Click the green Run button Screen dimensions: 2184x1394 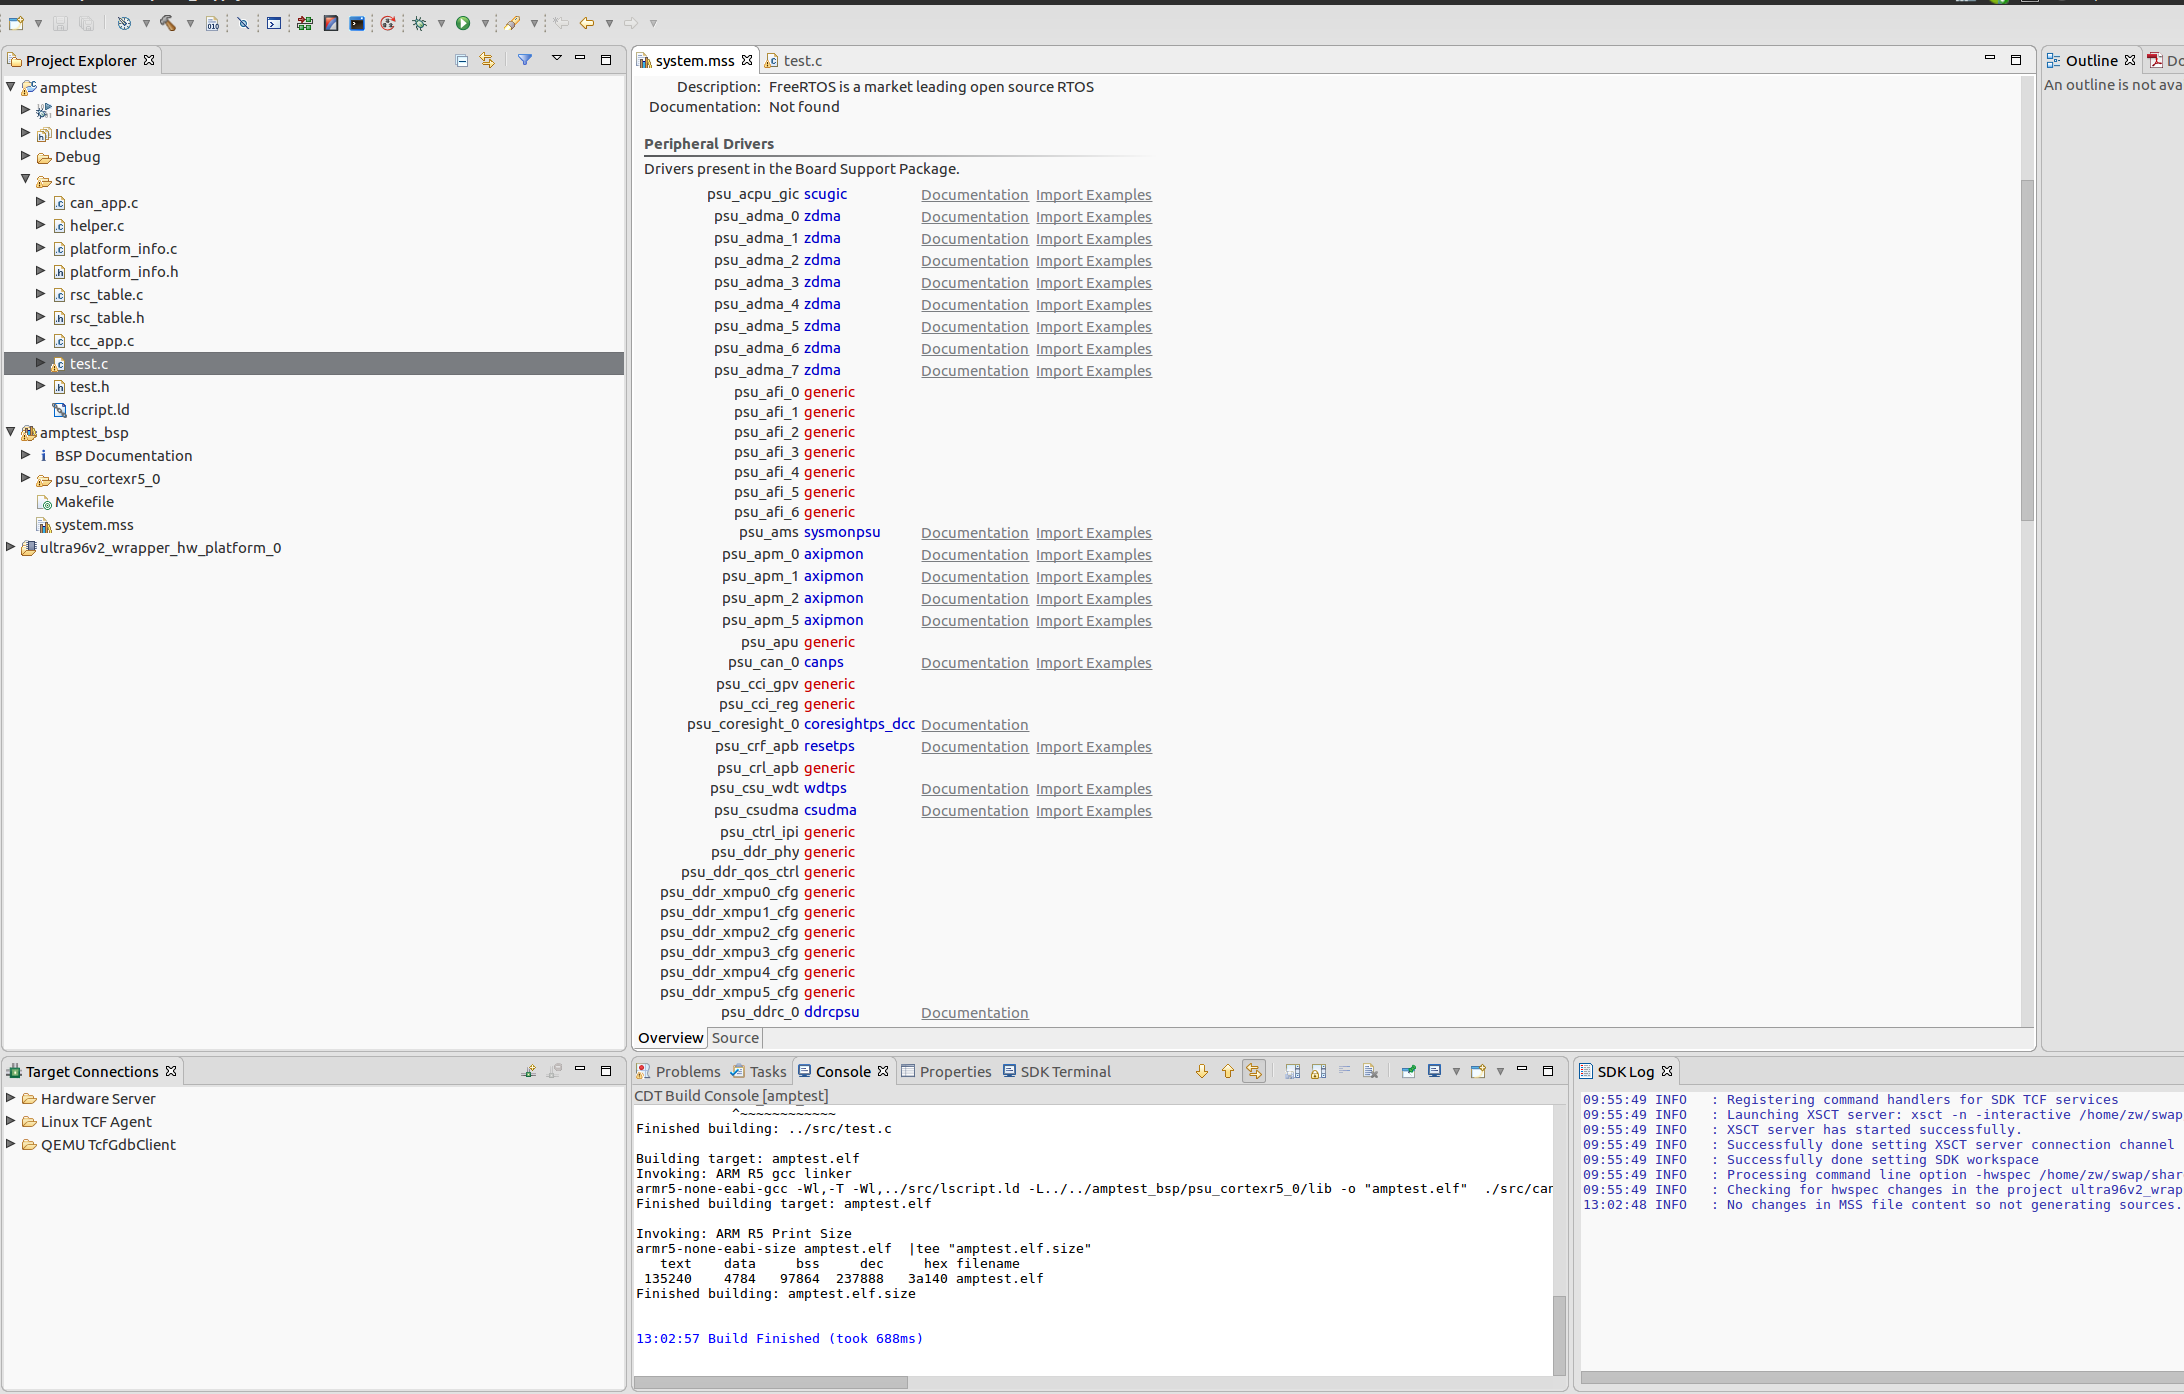[463, 23]
